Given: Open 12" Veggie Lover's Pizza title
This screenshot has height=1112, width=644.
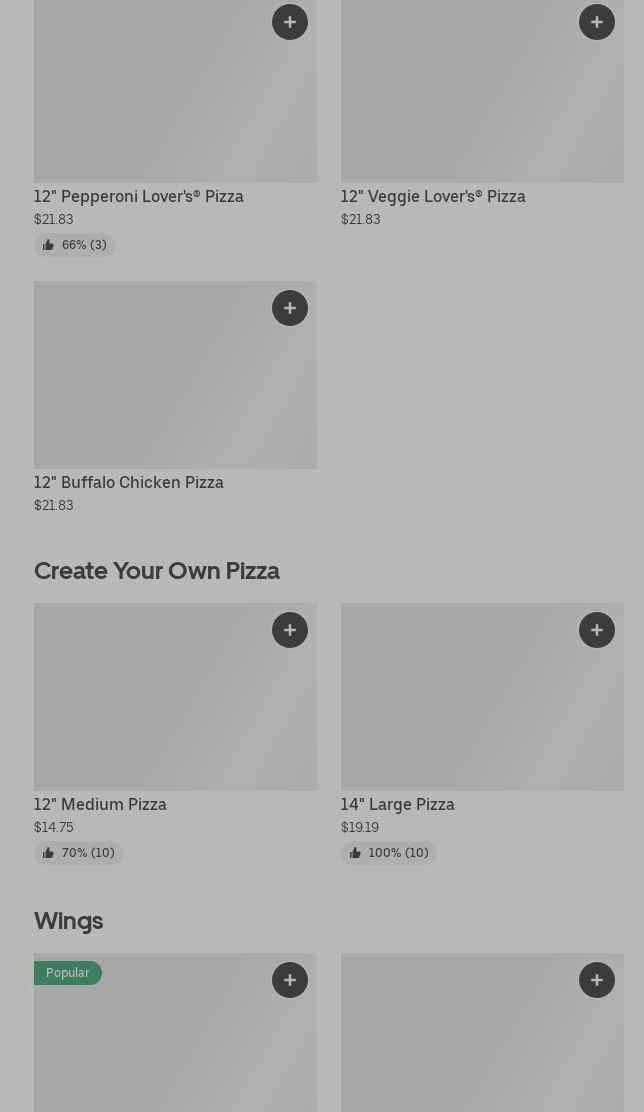Looking at the screenshot, I should (433, 197).
